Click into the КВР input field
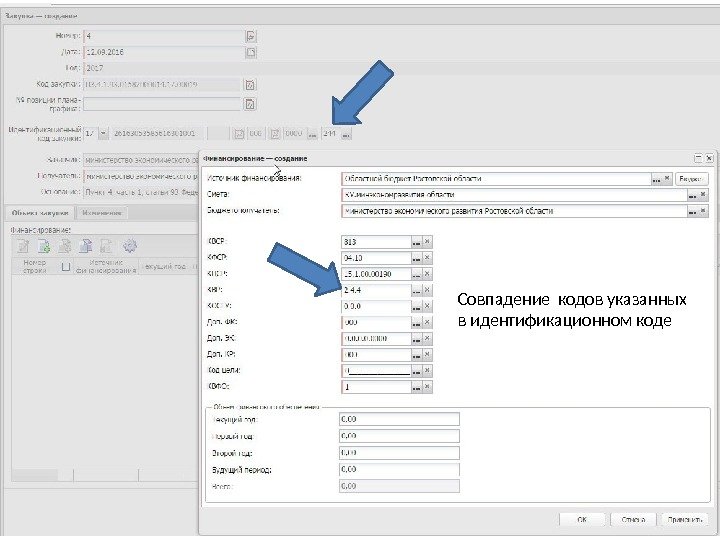This screenshot has height=540, width=720. tap(376, 290)
